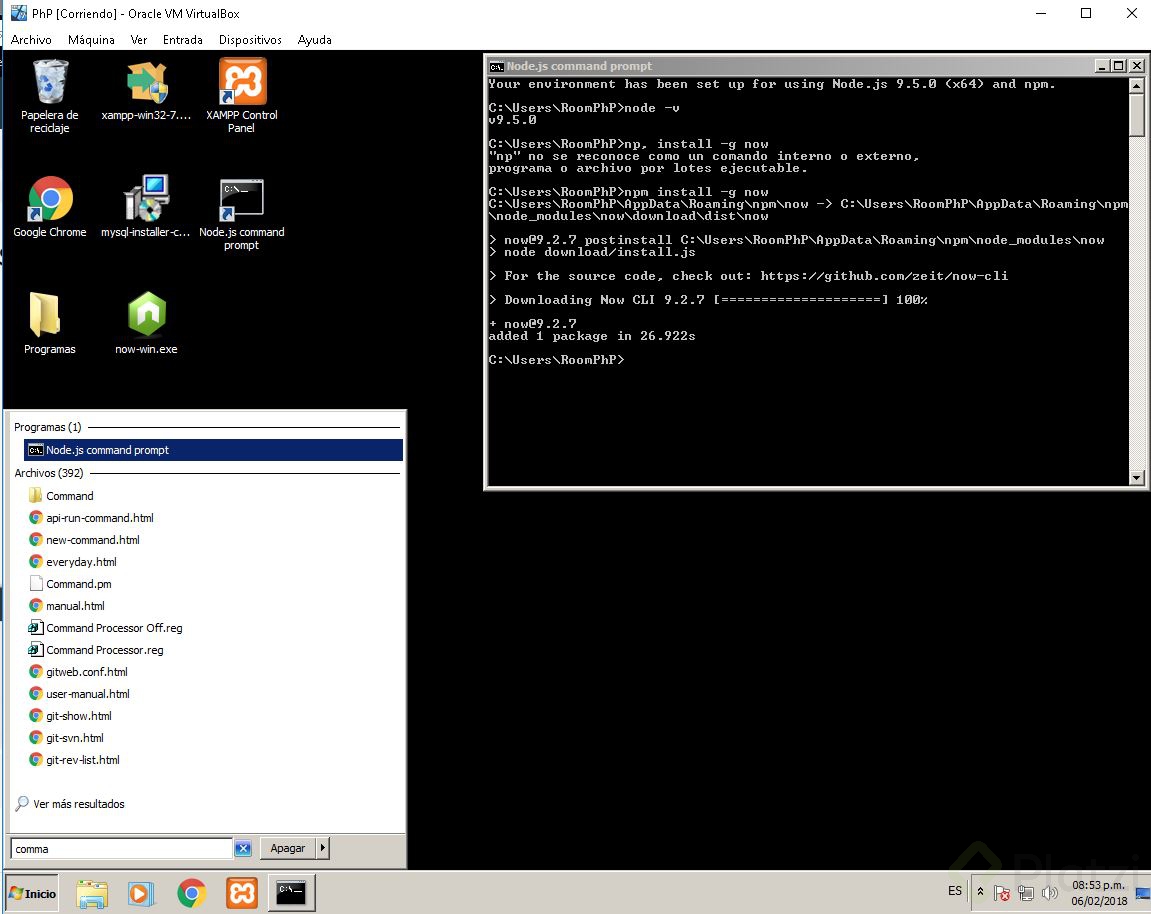
Task: Launch Google Chrome from the desktop
Action: (x=50, y=207)
